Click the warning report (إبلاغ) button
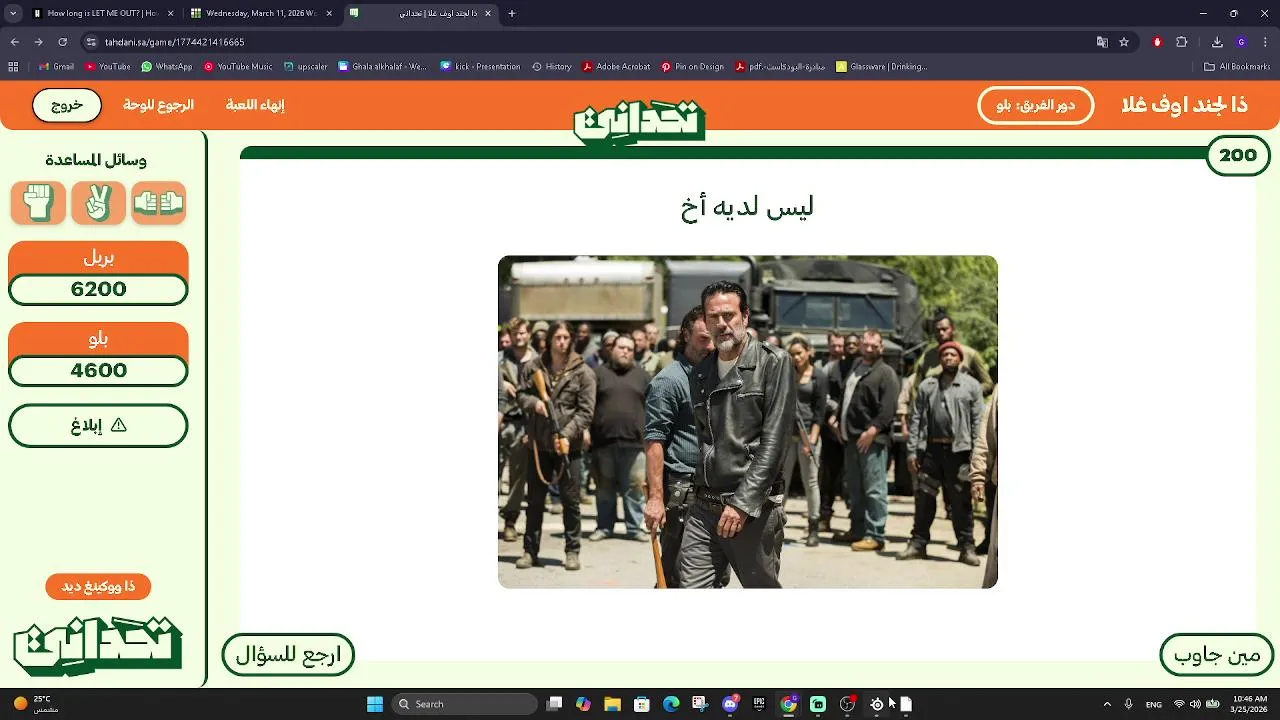1280x720 pixels. click(98, 425)
